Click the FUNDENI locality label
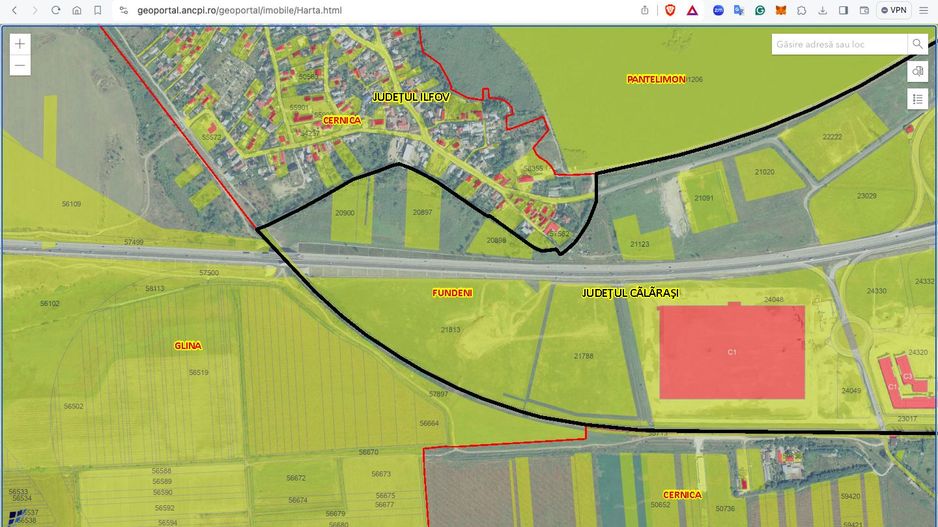The height and width of the screenshot is (527, 938). pos(452,293)
